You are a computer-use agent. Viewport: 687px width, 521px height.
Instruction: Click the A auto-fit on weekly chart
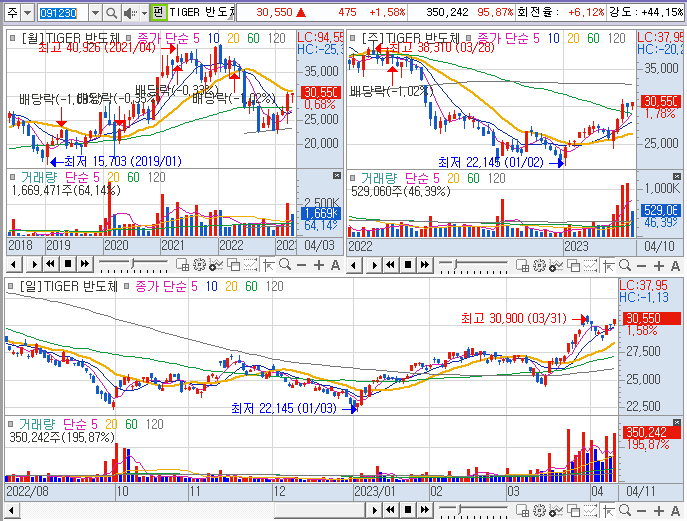(x=675, y=266)
